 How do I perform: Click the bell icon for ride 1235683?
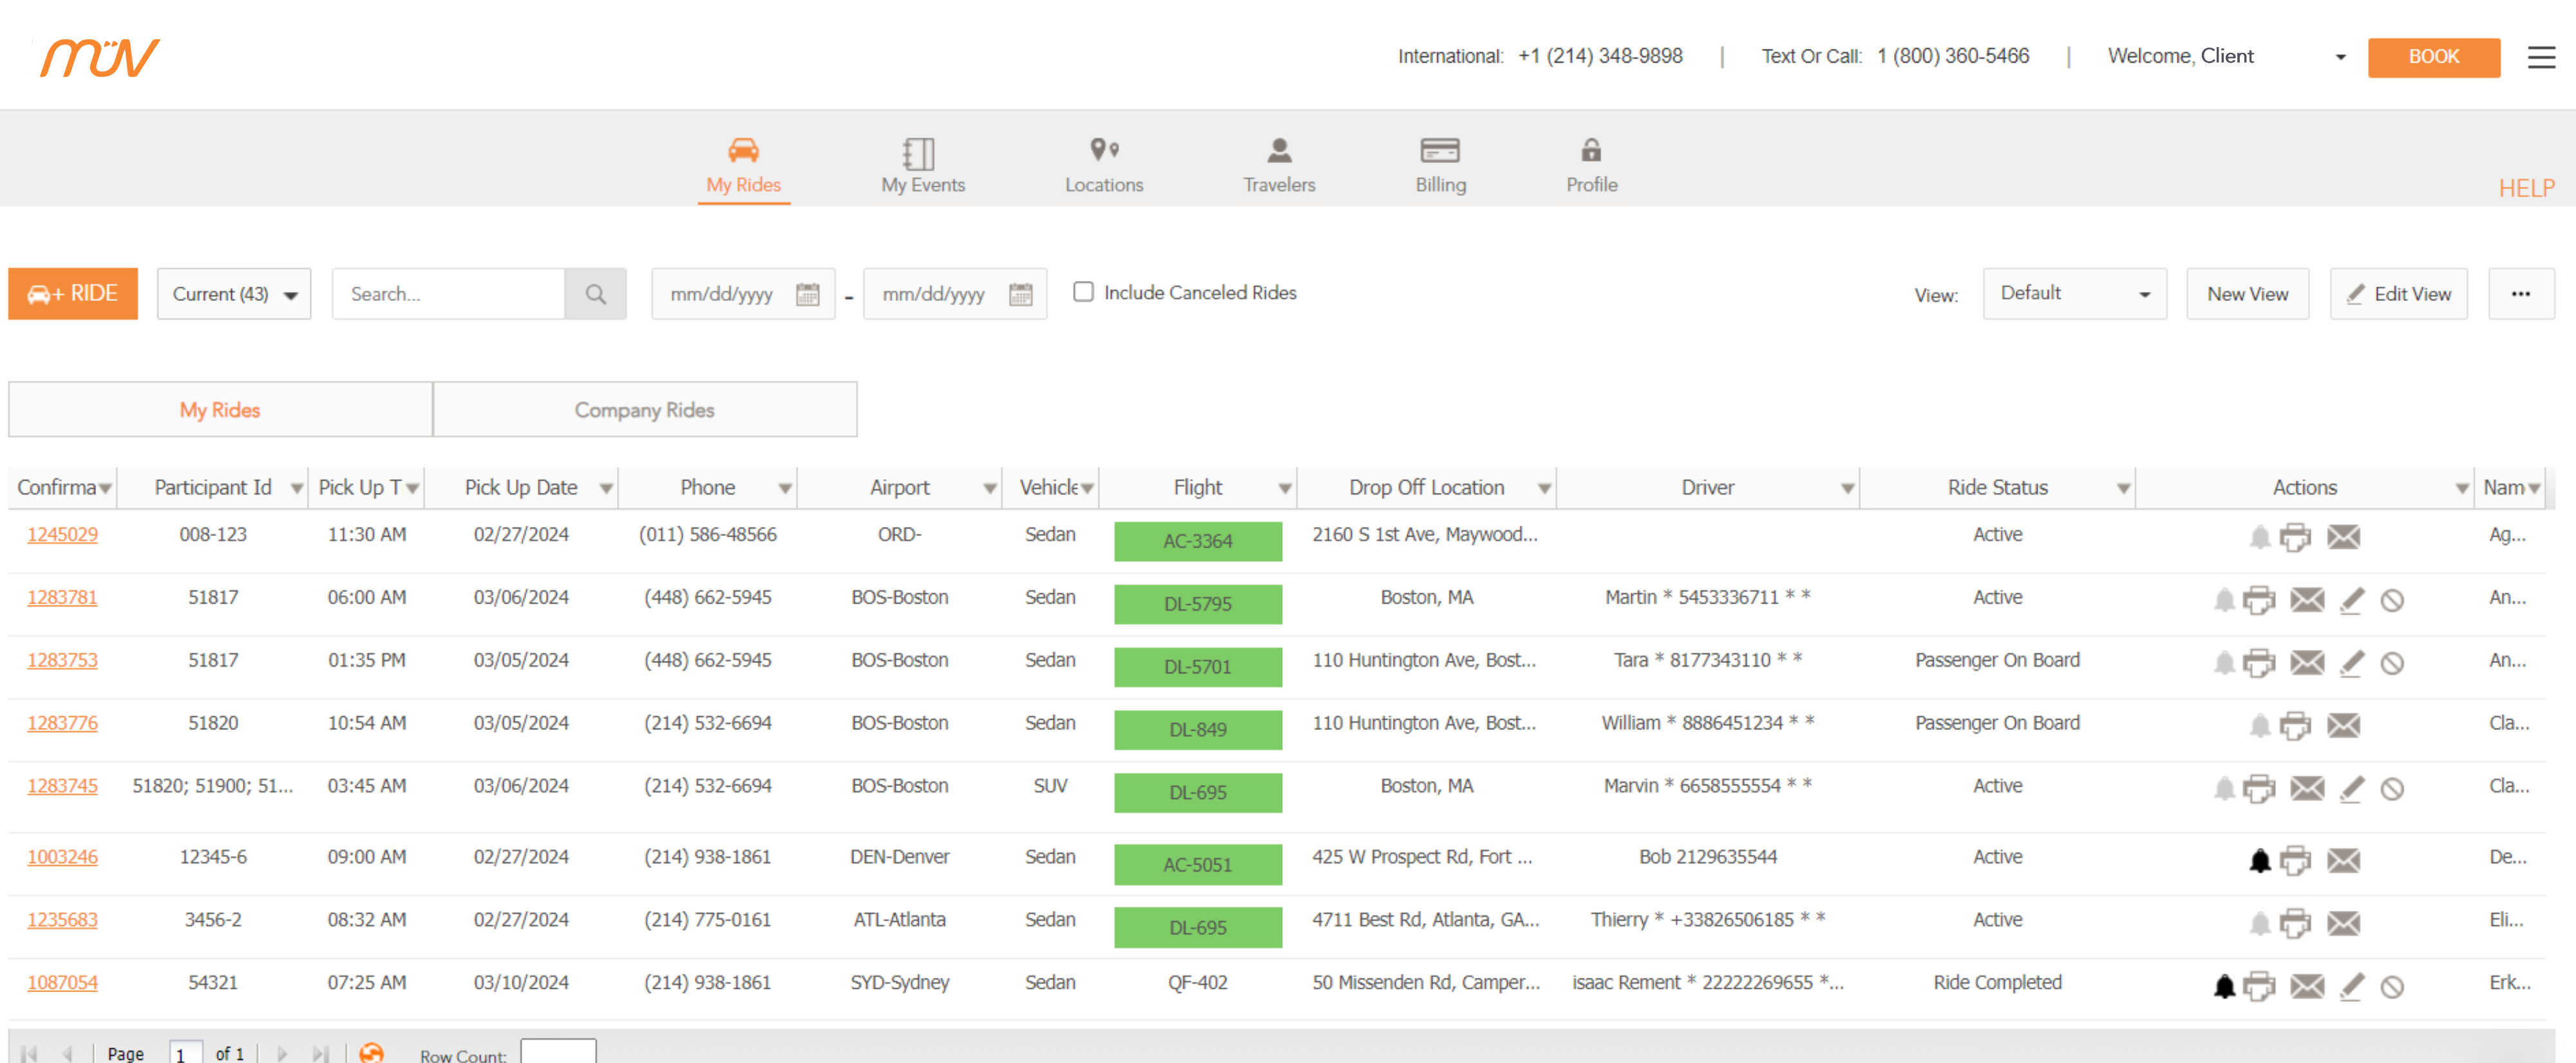click(x=2259, y=923)
